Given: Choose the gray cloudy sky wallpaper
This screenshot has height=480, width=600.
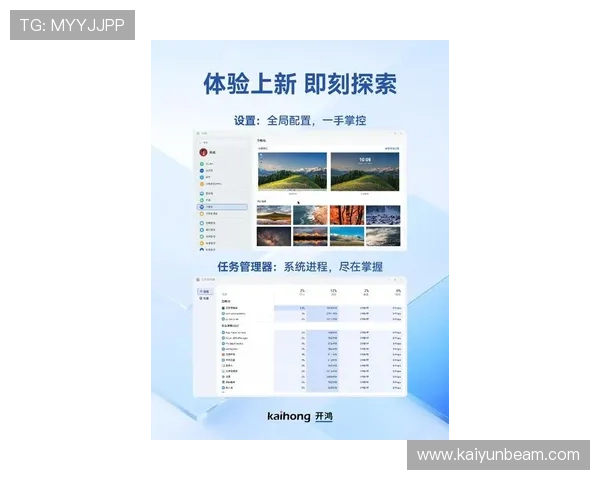Looking at the screenshot, I should click(383, 236).
